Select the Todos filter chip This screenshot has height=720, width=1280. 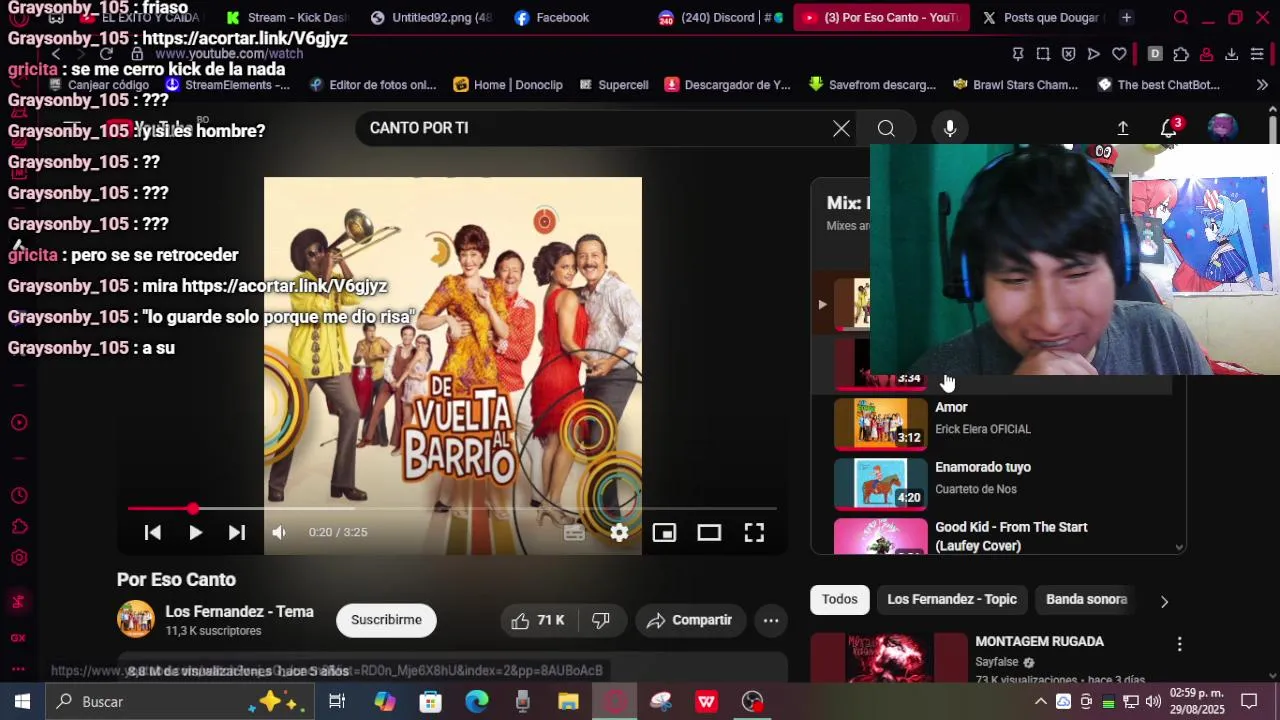[840, 600]
